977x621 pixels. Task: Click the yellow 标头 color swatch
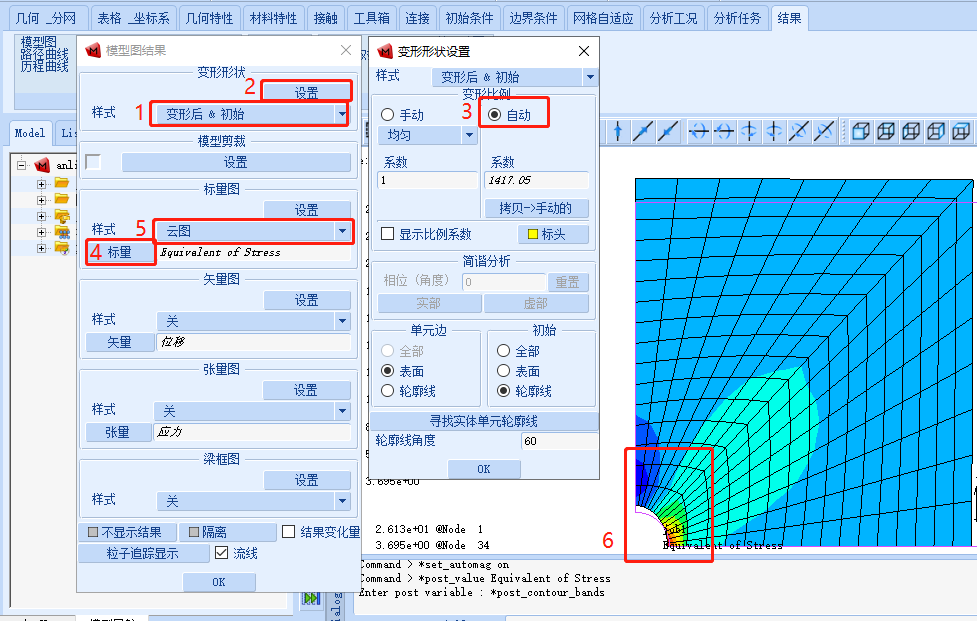coord(533,234)
